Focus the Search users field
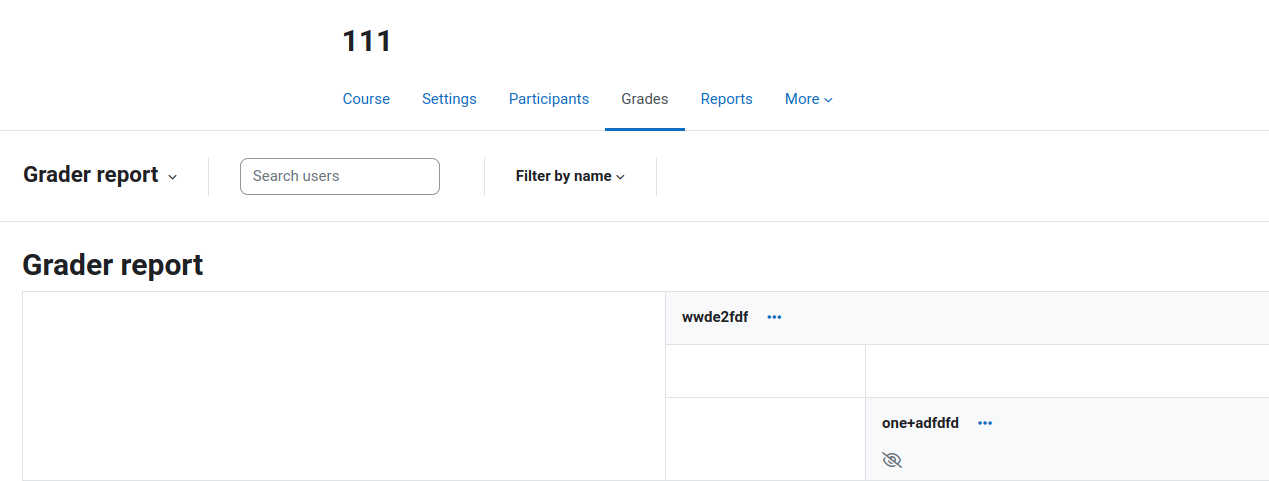This screenshot has width=1269, height=481. click(x=340, y=176)
